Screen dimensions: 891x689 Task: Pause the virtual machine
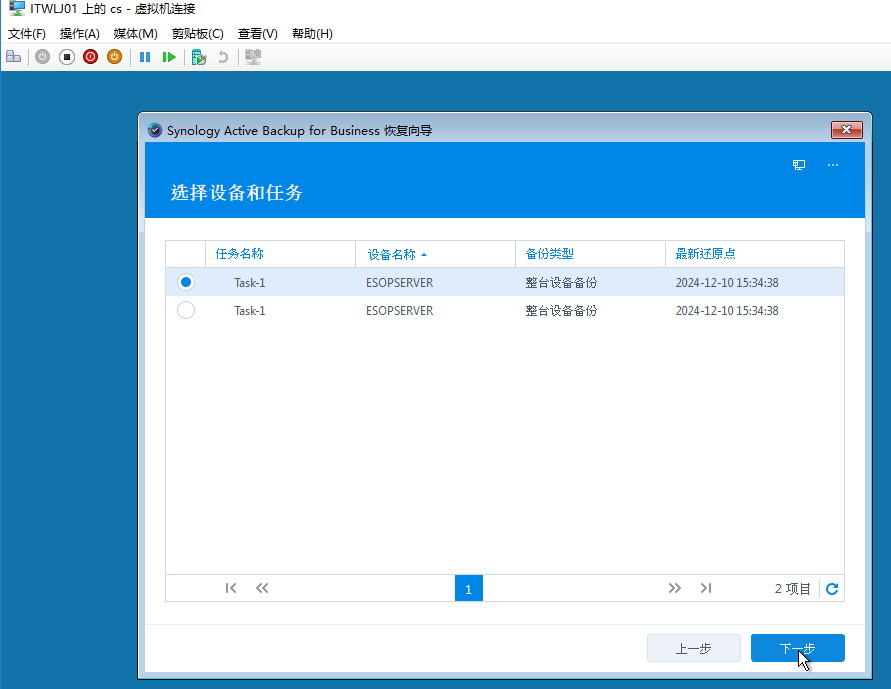click(x=145, y=57)
